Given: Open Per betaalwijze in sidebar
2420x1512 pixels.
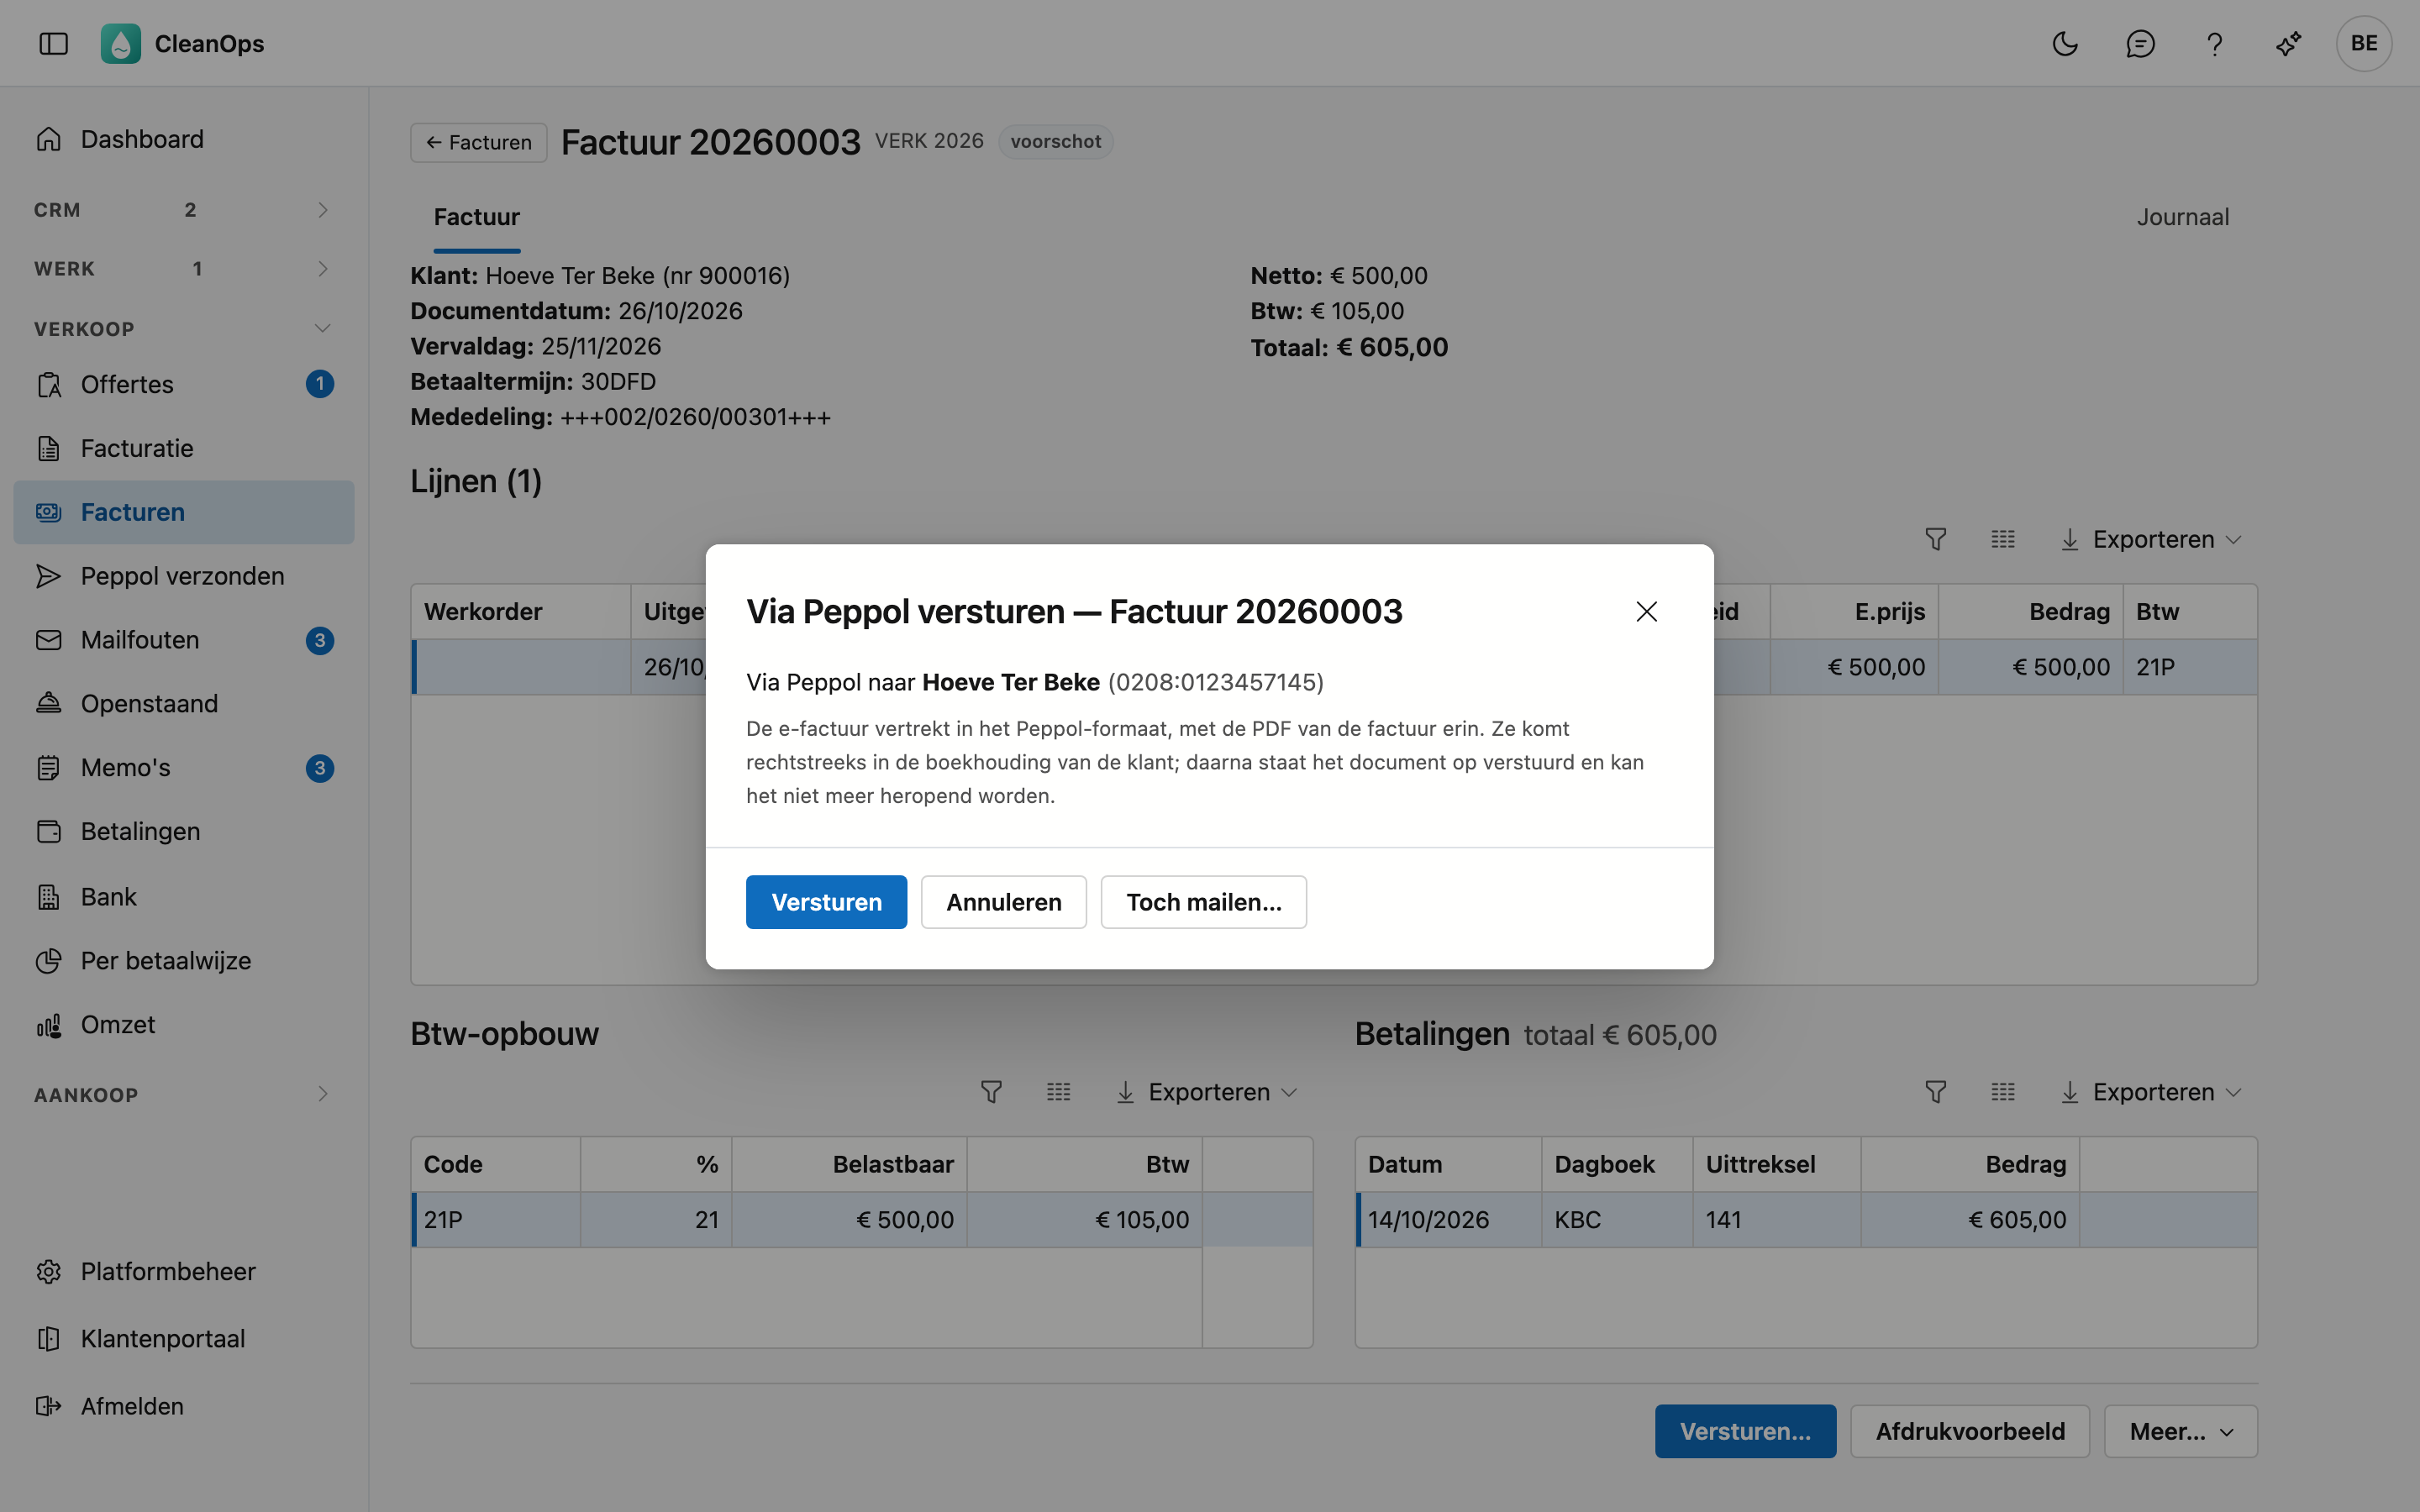Looking at the screenshot, I should pyautogui.click(x=184, y=961).
